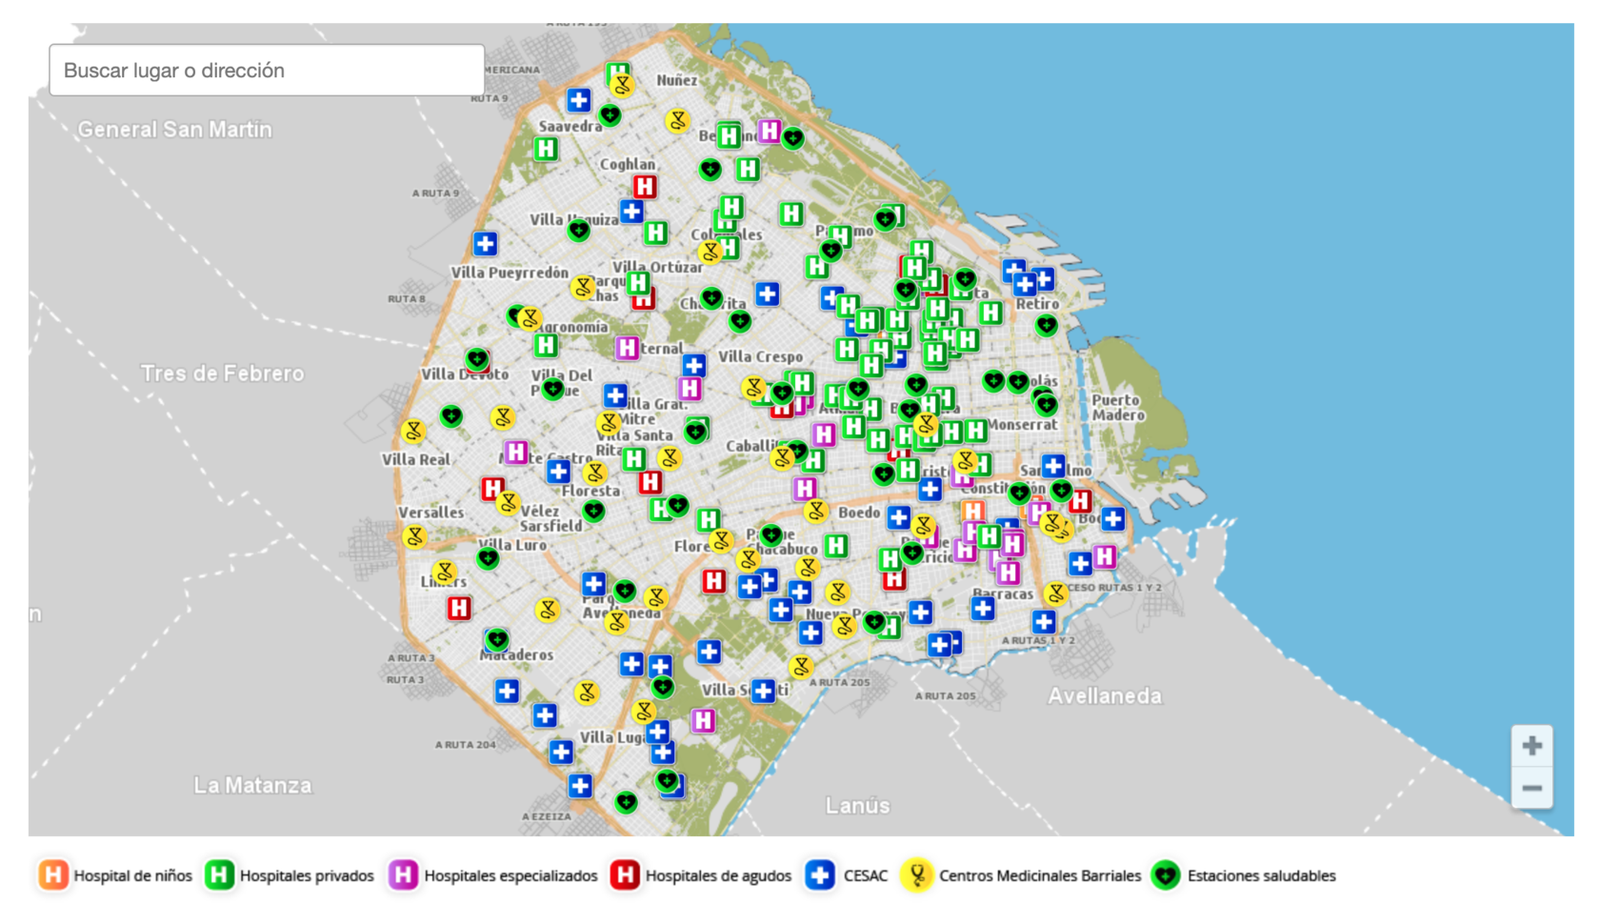The image size is (1600, 907).
Task: Click the purple hospital marker near Villa Lugano
Action: [703, 720]
